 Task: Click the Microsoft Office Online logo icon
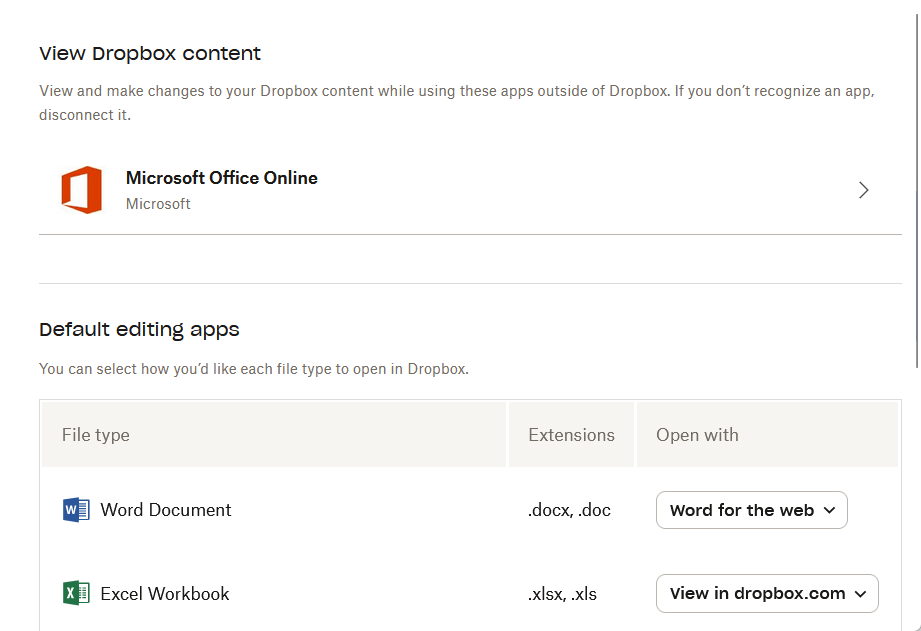click(x=82, y=190)
